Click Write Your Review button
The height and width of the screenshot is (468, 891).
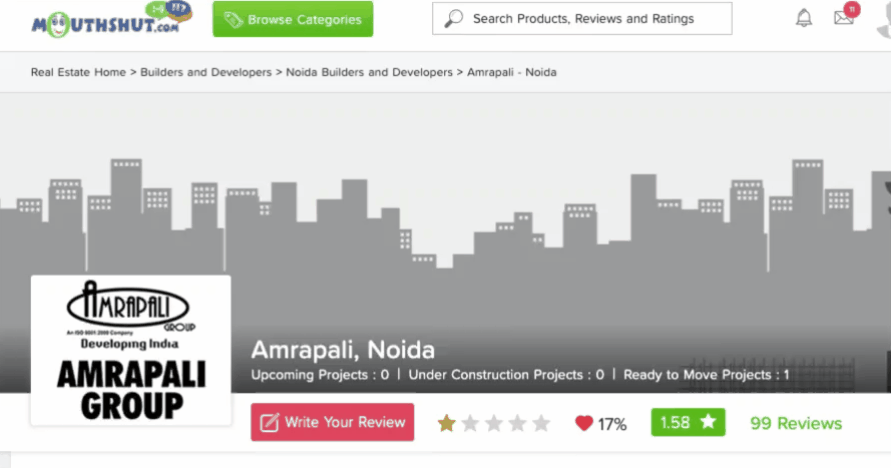(332, 422)
